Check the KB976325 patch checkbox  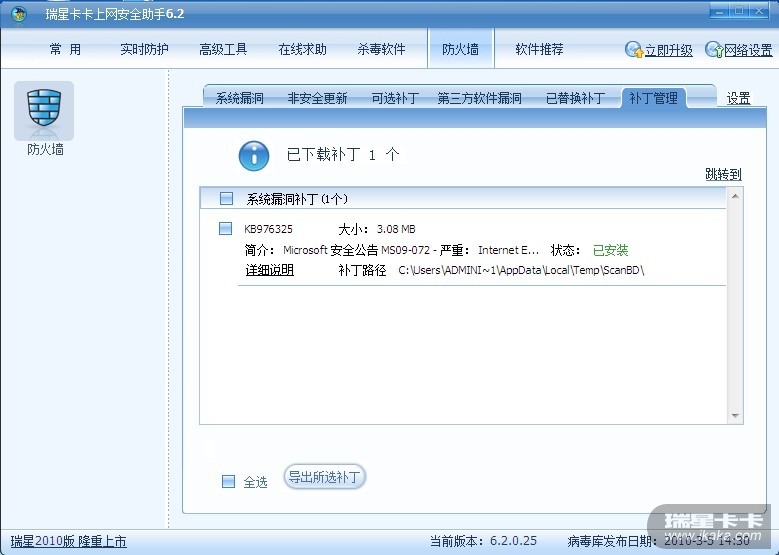[x=225, y=229]
